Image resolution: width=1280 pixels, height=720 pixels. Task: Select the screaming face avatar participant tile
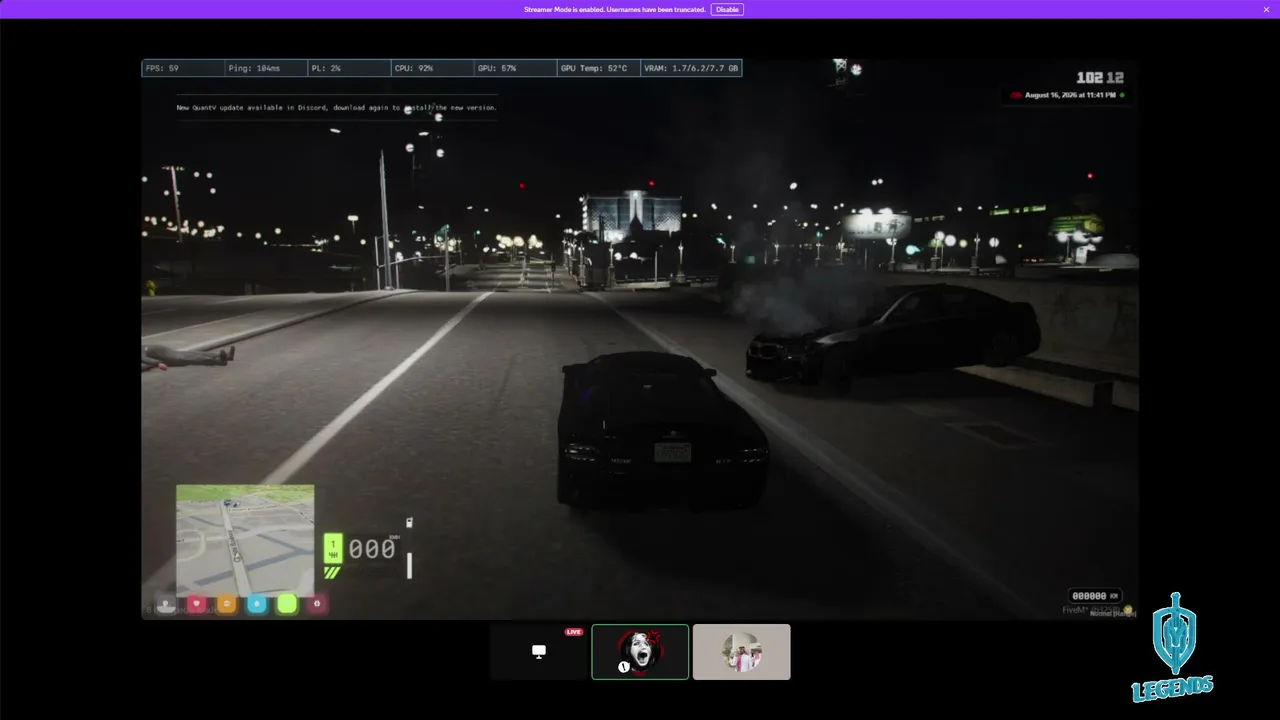[640, 652]
